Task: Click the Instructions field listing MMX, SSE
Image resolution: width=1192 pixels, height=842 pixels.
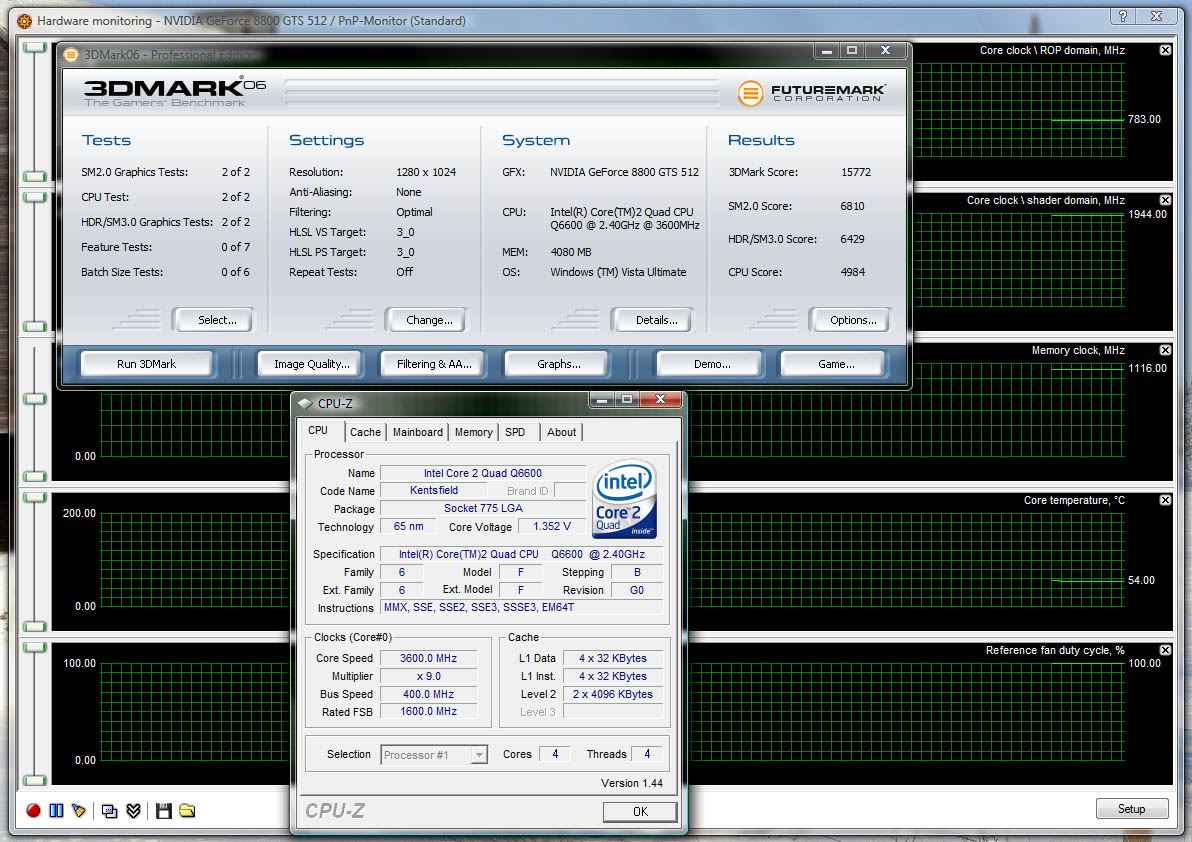Action: coord(521,607)
